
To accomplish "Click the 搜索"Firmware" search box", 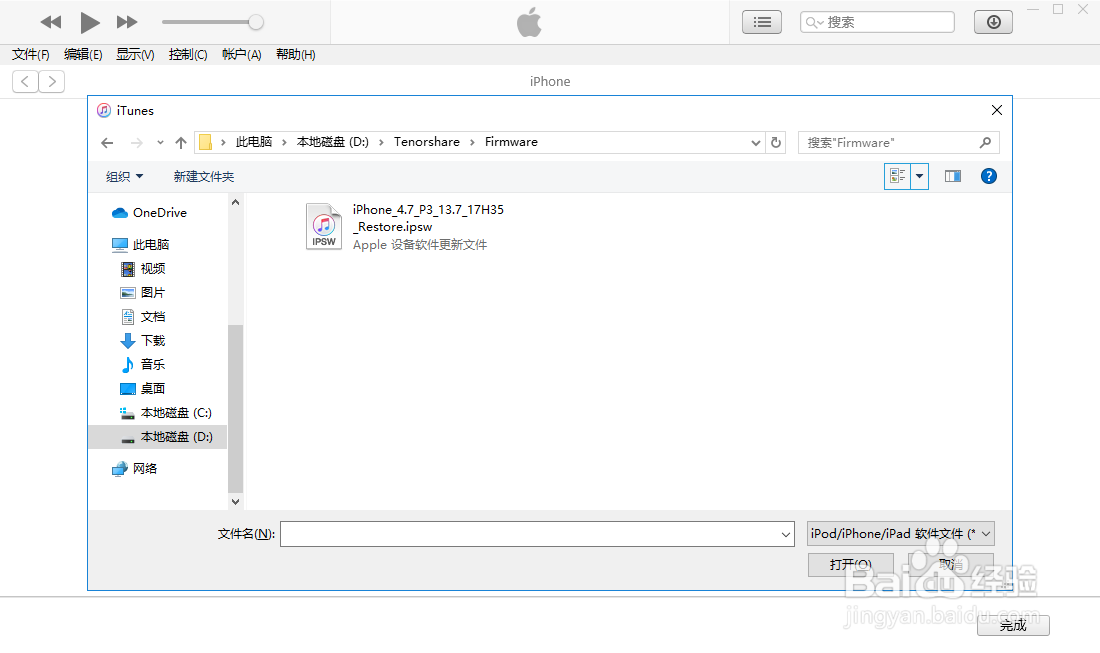I will (899, 143).
